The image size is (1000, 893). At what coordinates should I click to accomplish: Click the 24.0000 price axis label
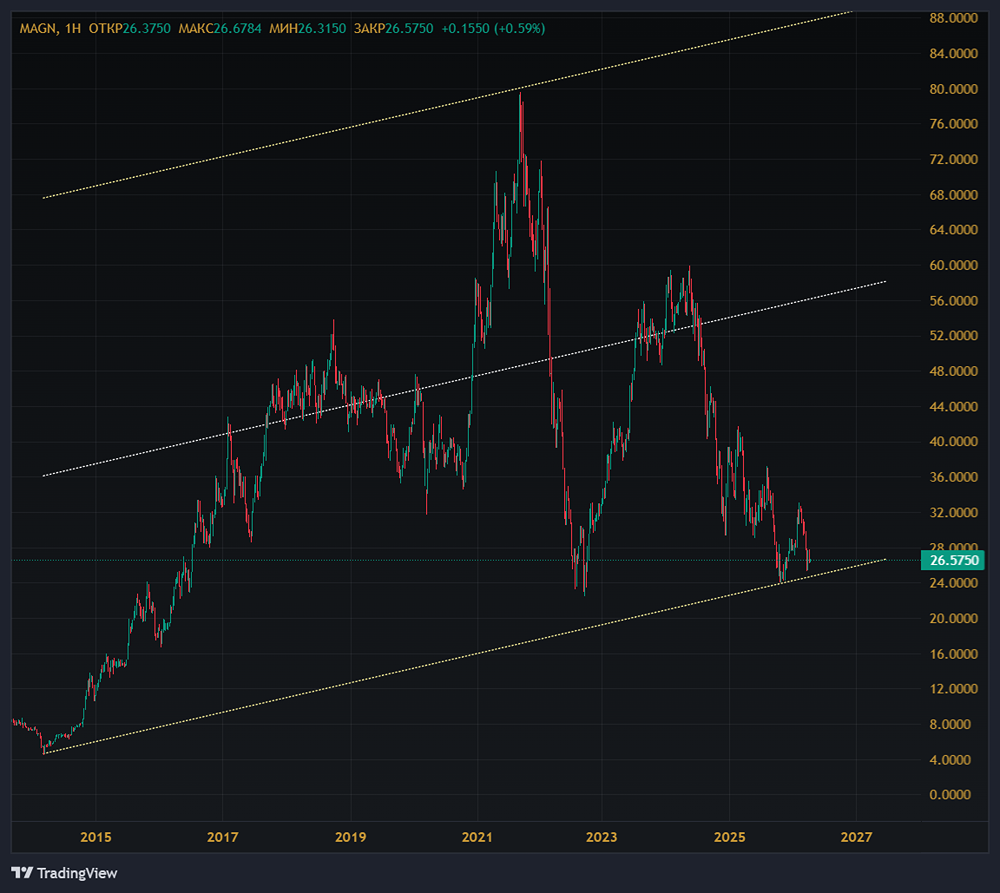(x=953, y=583)
